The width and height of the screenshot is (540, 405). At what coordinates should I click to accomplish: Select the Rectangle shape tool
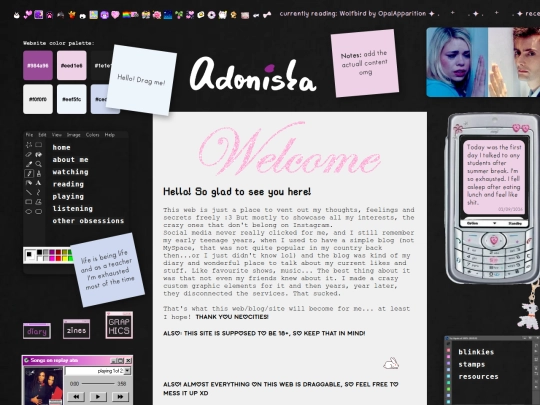29,202
